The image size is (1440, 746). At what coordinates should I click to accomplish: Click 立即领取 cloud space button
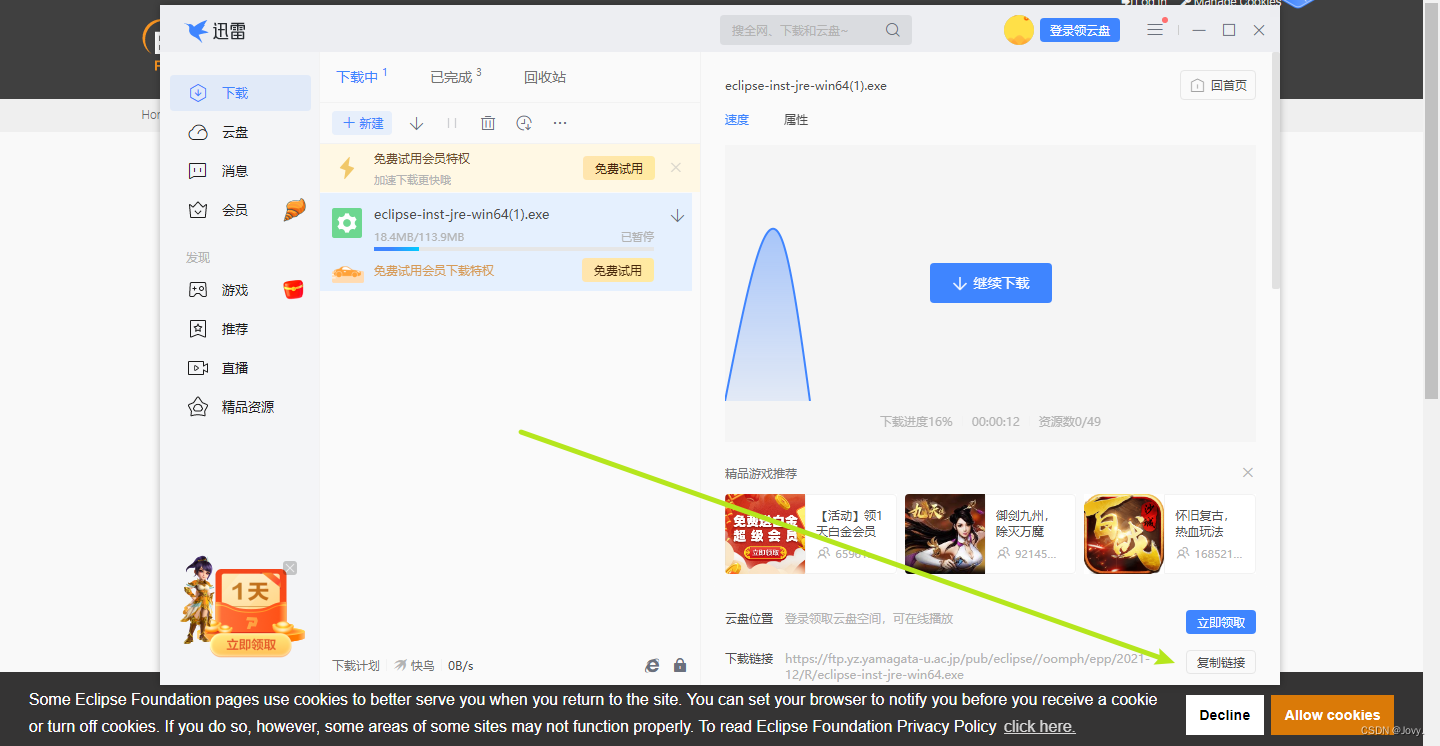pyautogui.click(x=1220, y=622)
